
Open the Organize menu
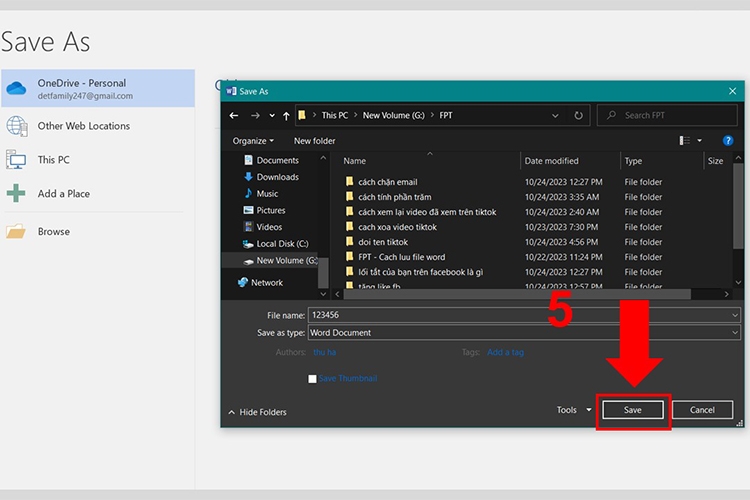click(253, 141)
